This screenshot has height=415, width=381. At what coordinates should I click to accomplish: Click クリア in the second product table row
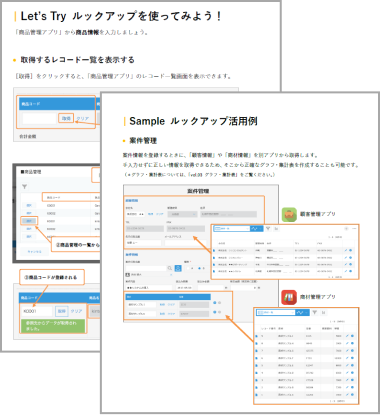click(171, 314)
